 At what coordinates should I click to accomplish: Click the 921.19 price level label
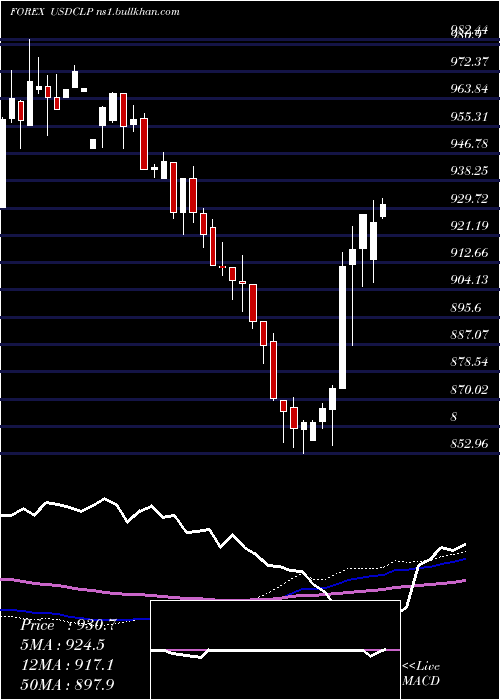469,226
